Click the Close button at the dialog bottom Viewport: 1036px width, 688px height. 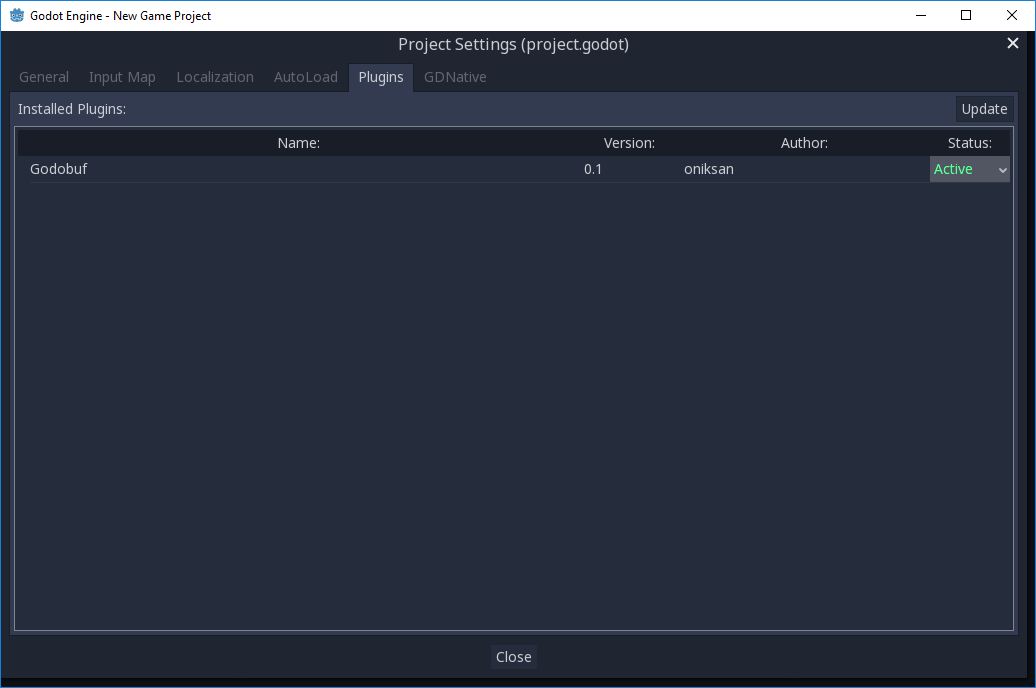pos(513,657)
